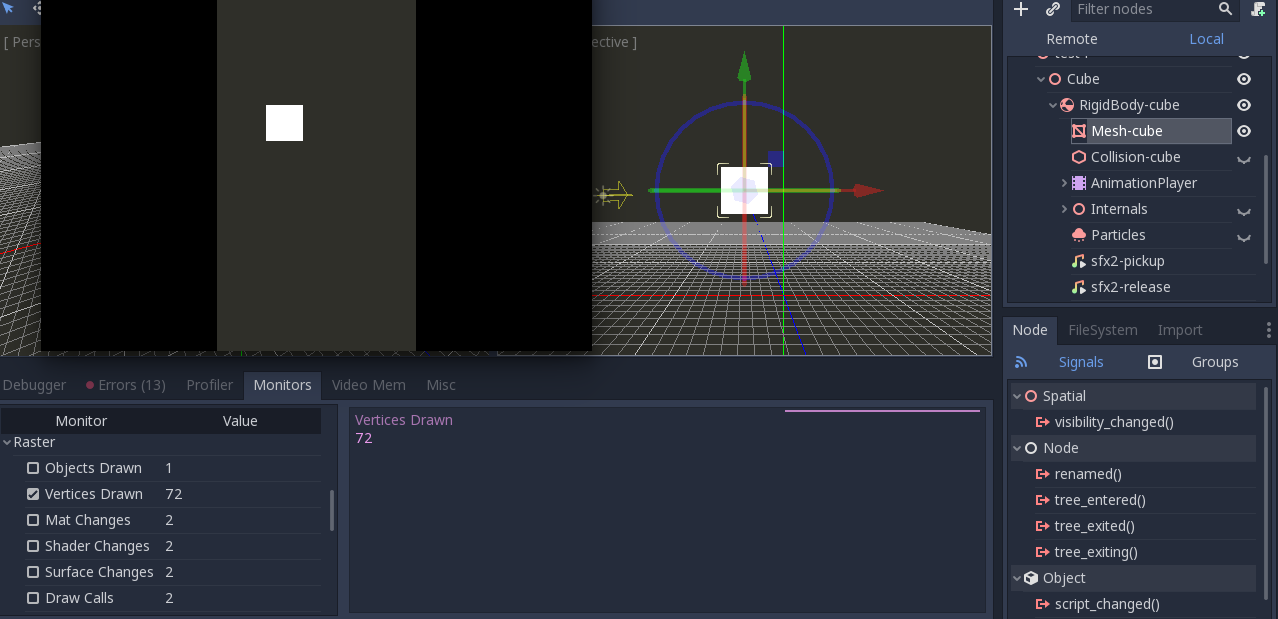The image size is (1278, 619).
Task: Click the Mesh-cube MeshInstance icon
Action: tap(1079, 131)
